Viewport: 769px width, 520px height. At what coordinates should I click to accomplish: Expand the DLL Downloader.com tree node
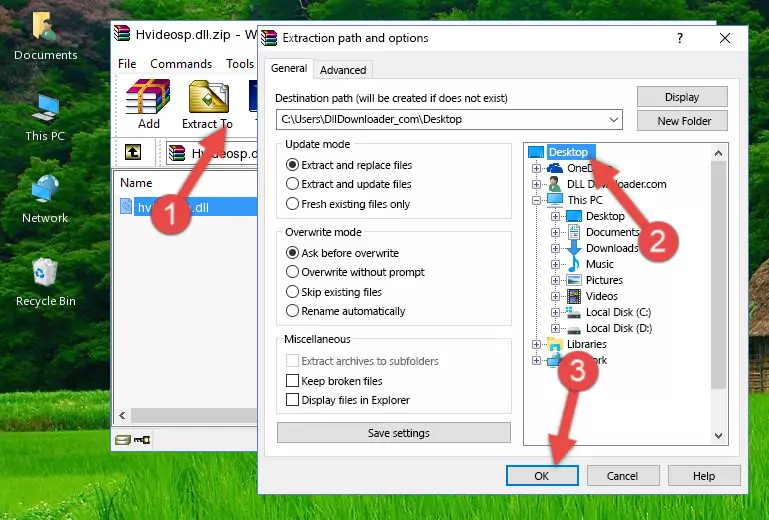(x=536, y=184)
